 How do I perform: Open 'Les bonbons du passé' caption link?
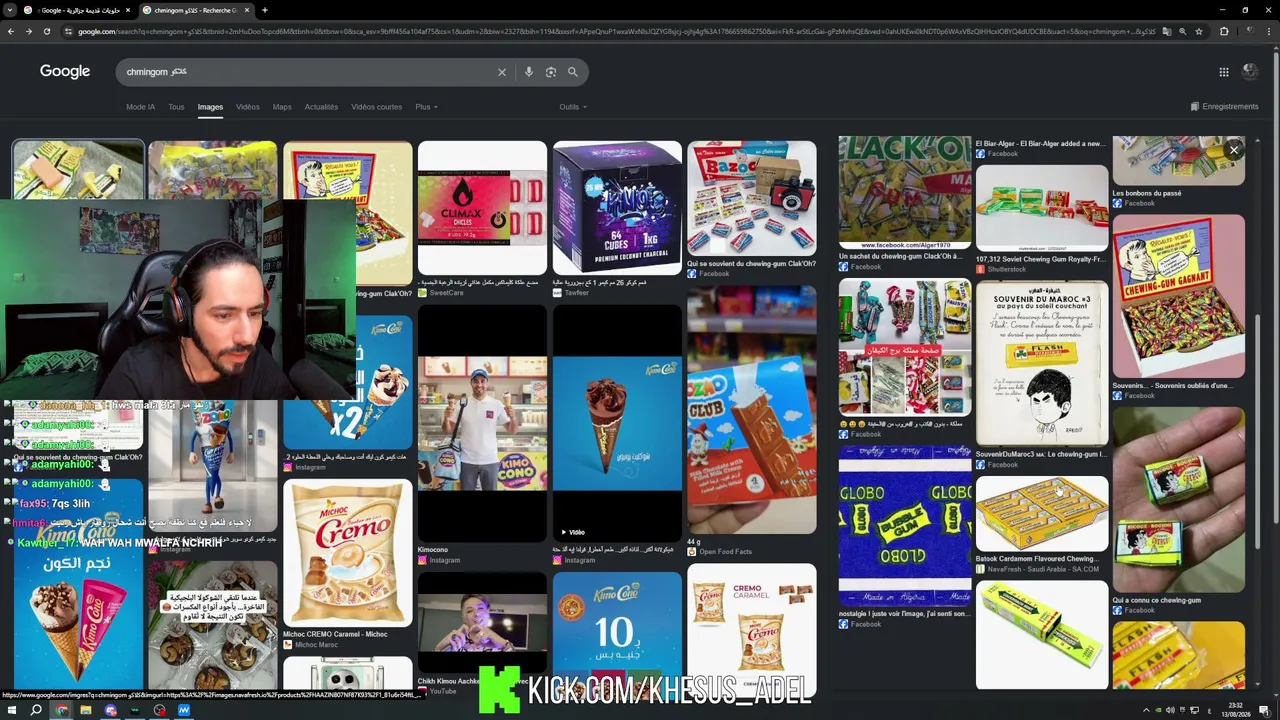pyautogui.click(x=1147, y=193)
